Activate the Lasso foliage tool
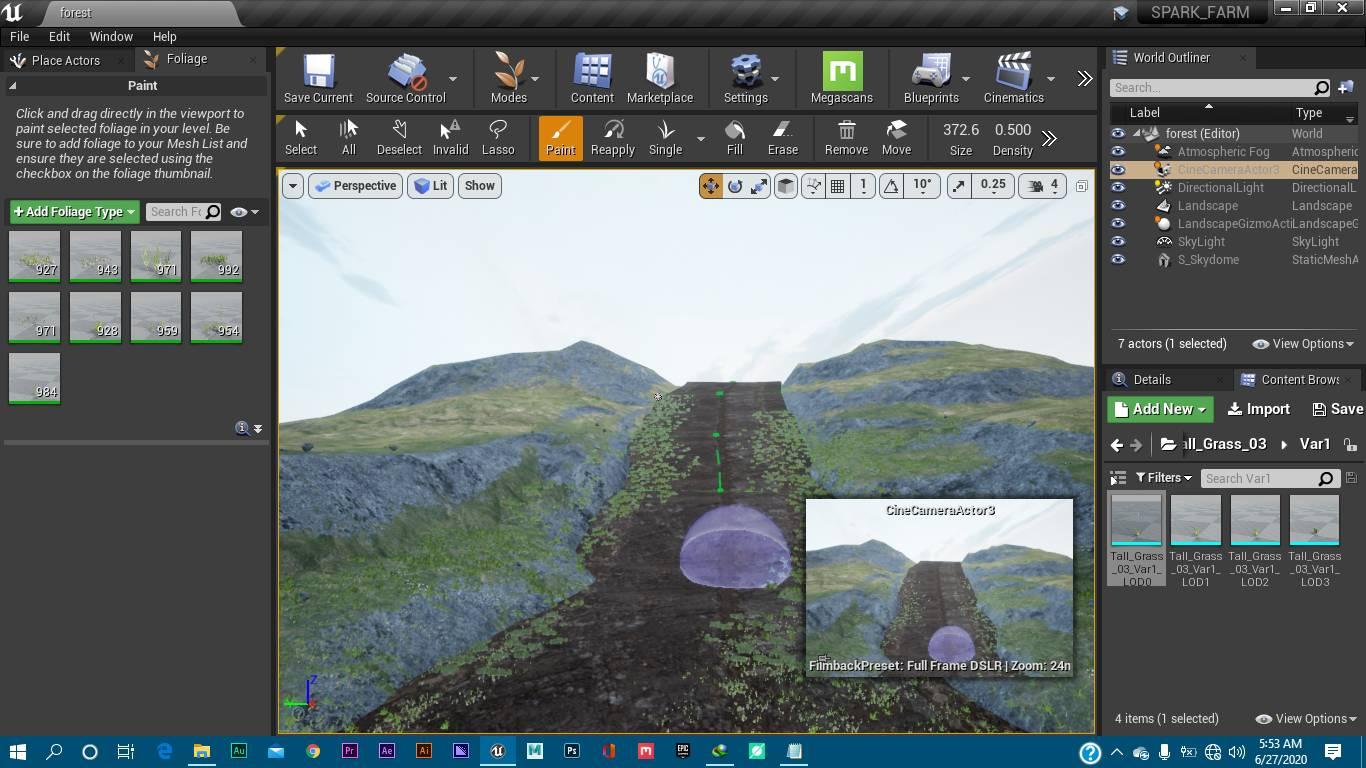This screenshot has width=1366, height=768. pyautogui.click(x=498, y=138)
